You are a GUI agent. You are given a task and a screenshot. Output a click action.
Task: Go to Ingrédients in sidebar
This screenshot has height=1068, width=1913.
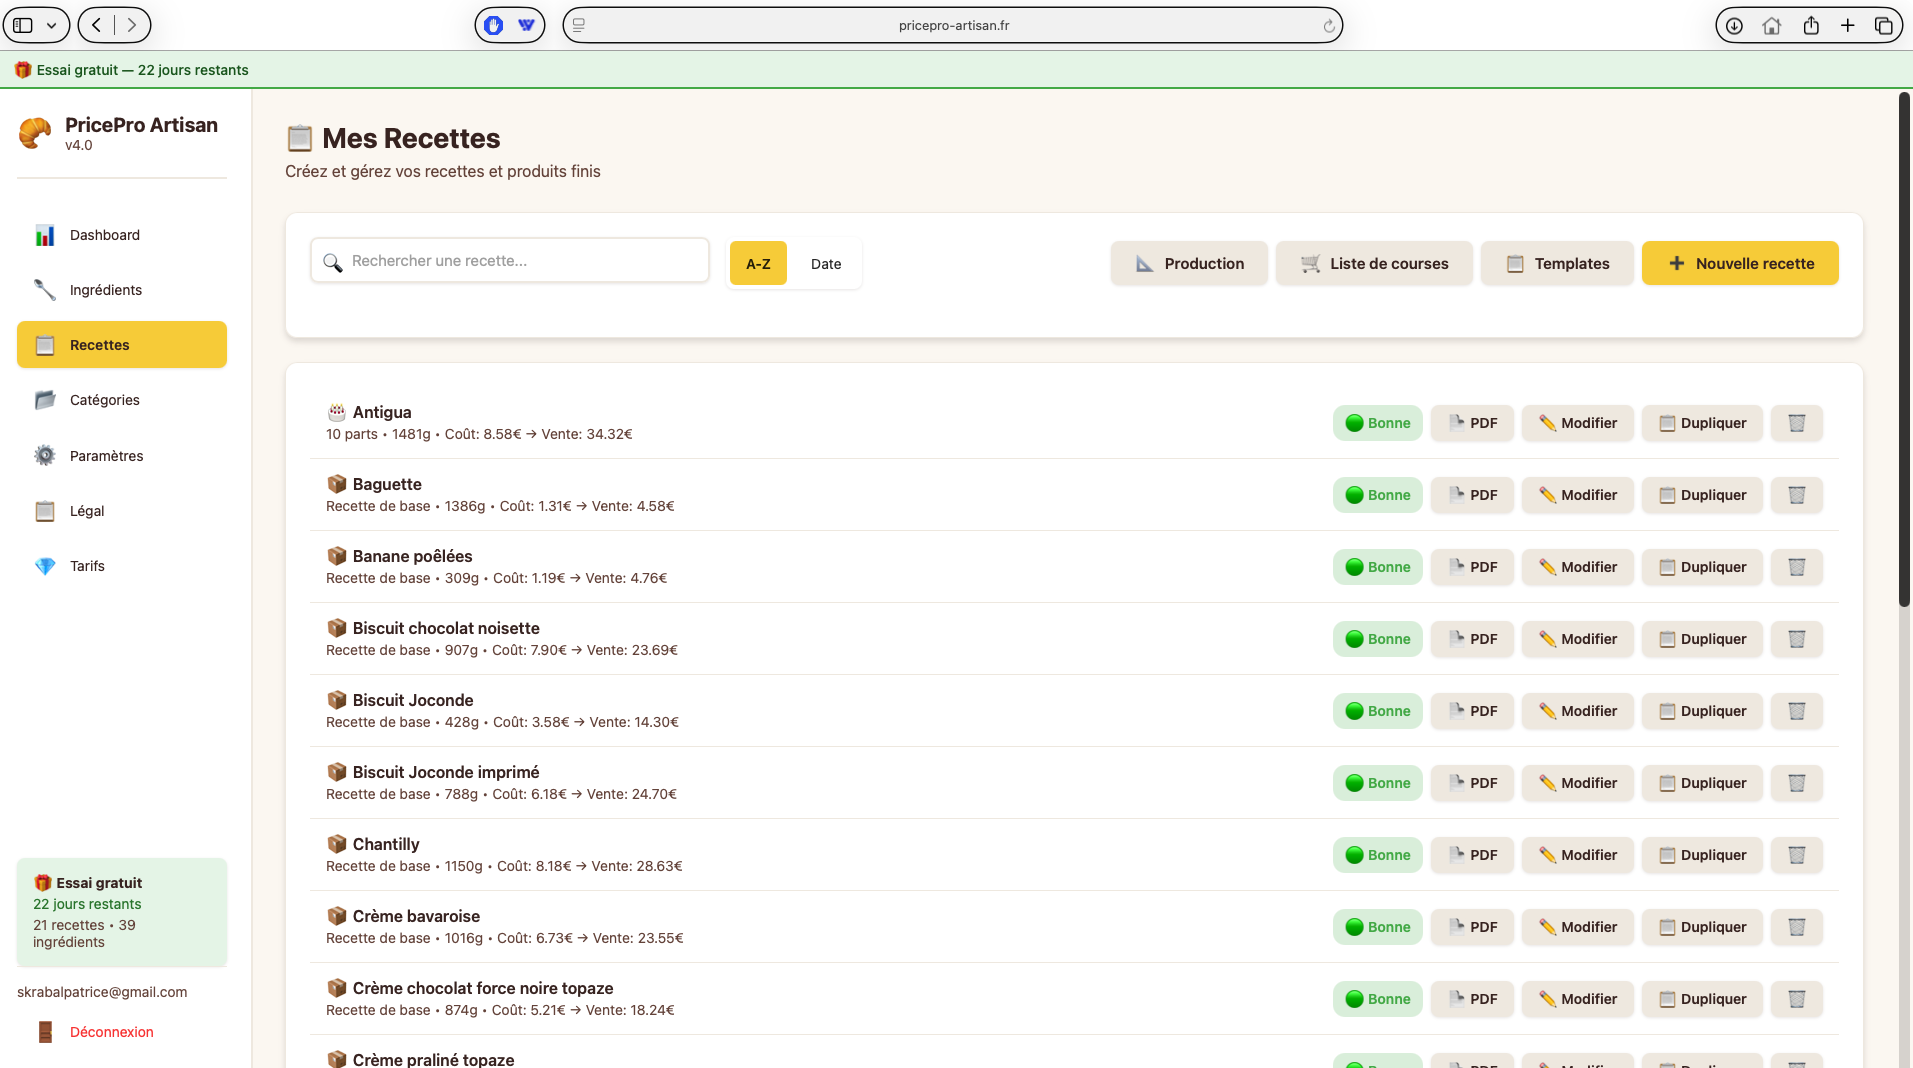122,290
